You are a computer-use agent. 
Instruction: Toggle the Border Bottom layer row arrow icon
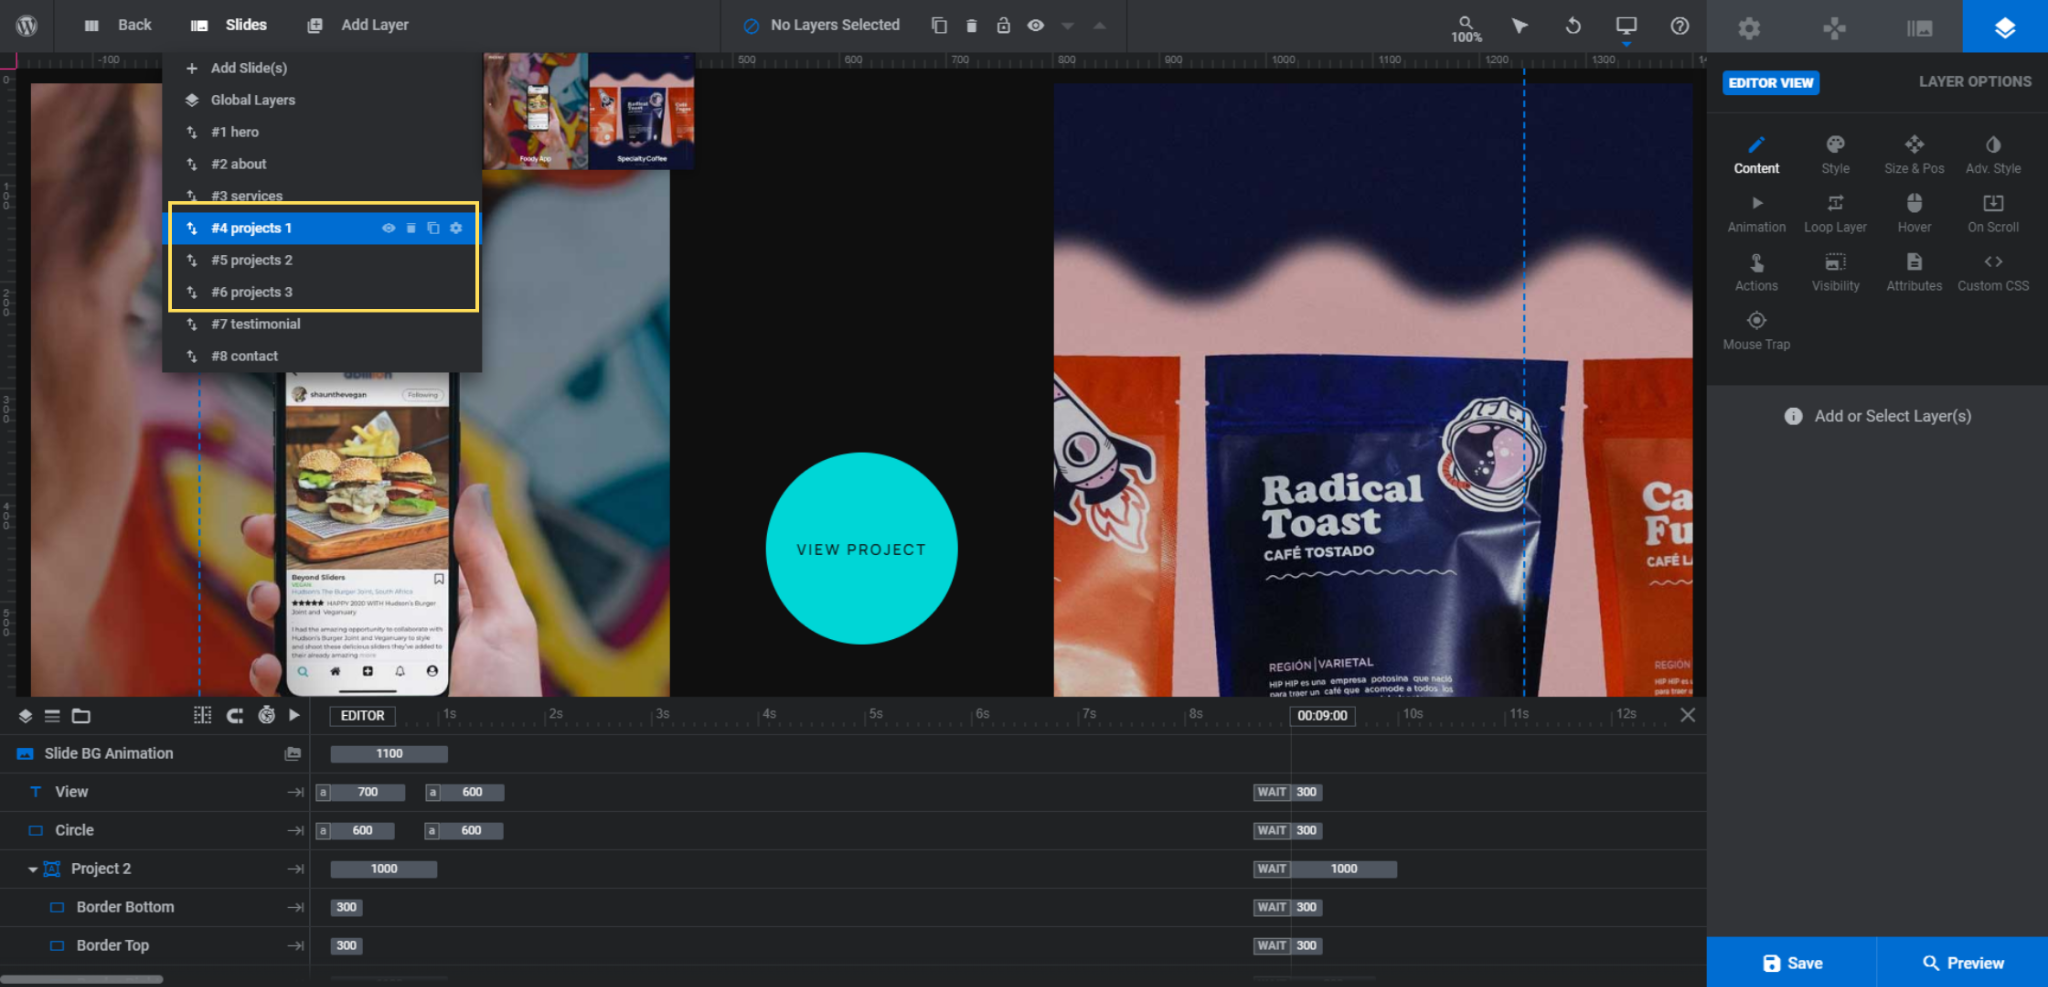pyautogui.click(x=295, y=907)
